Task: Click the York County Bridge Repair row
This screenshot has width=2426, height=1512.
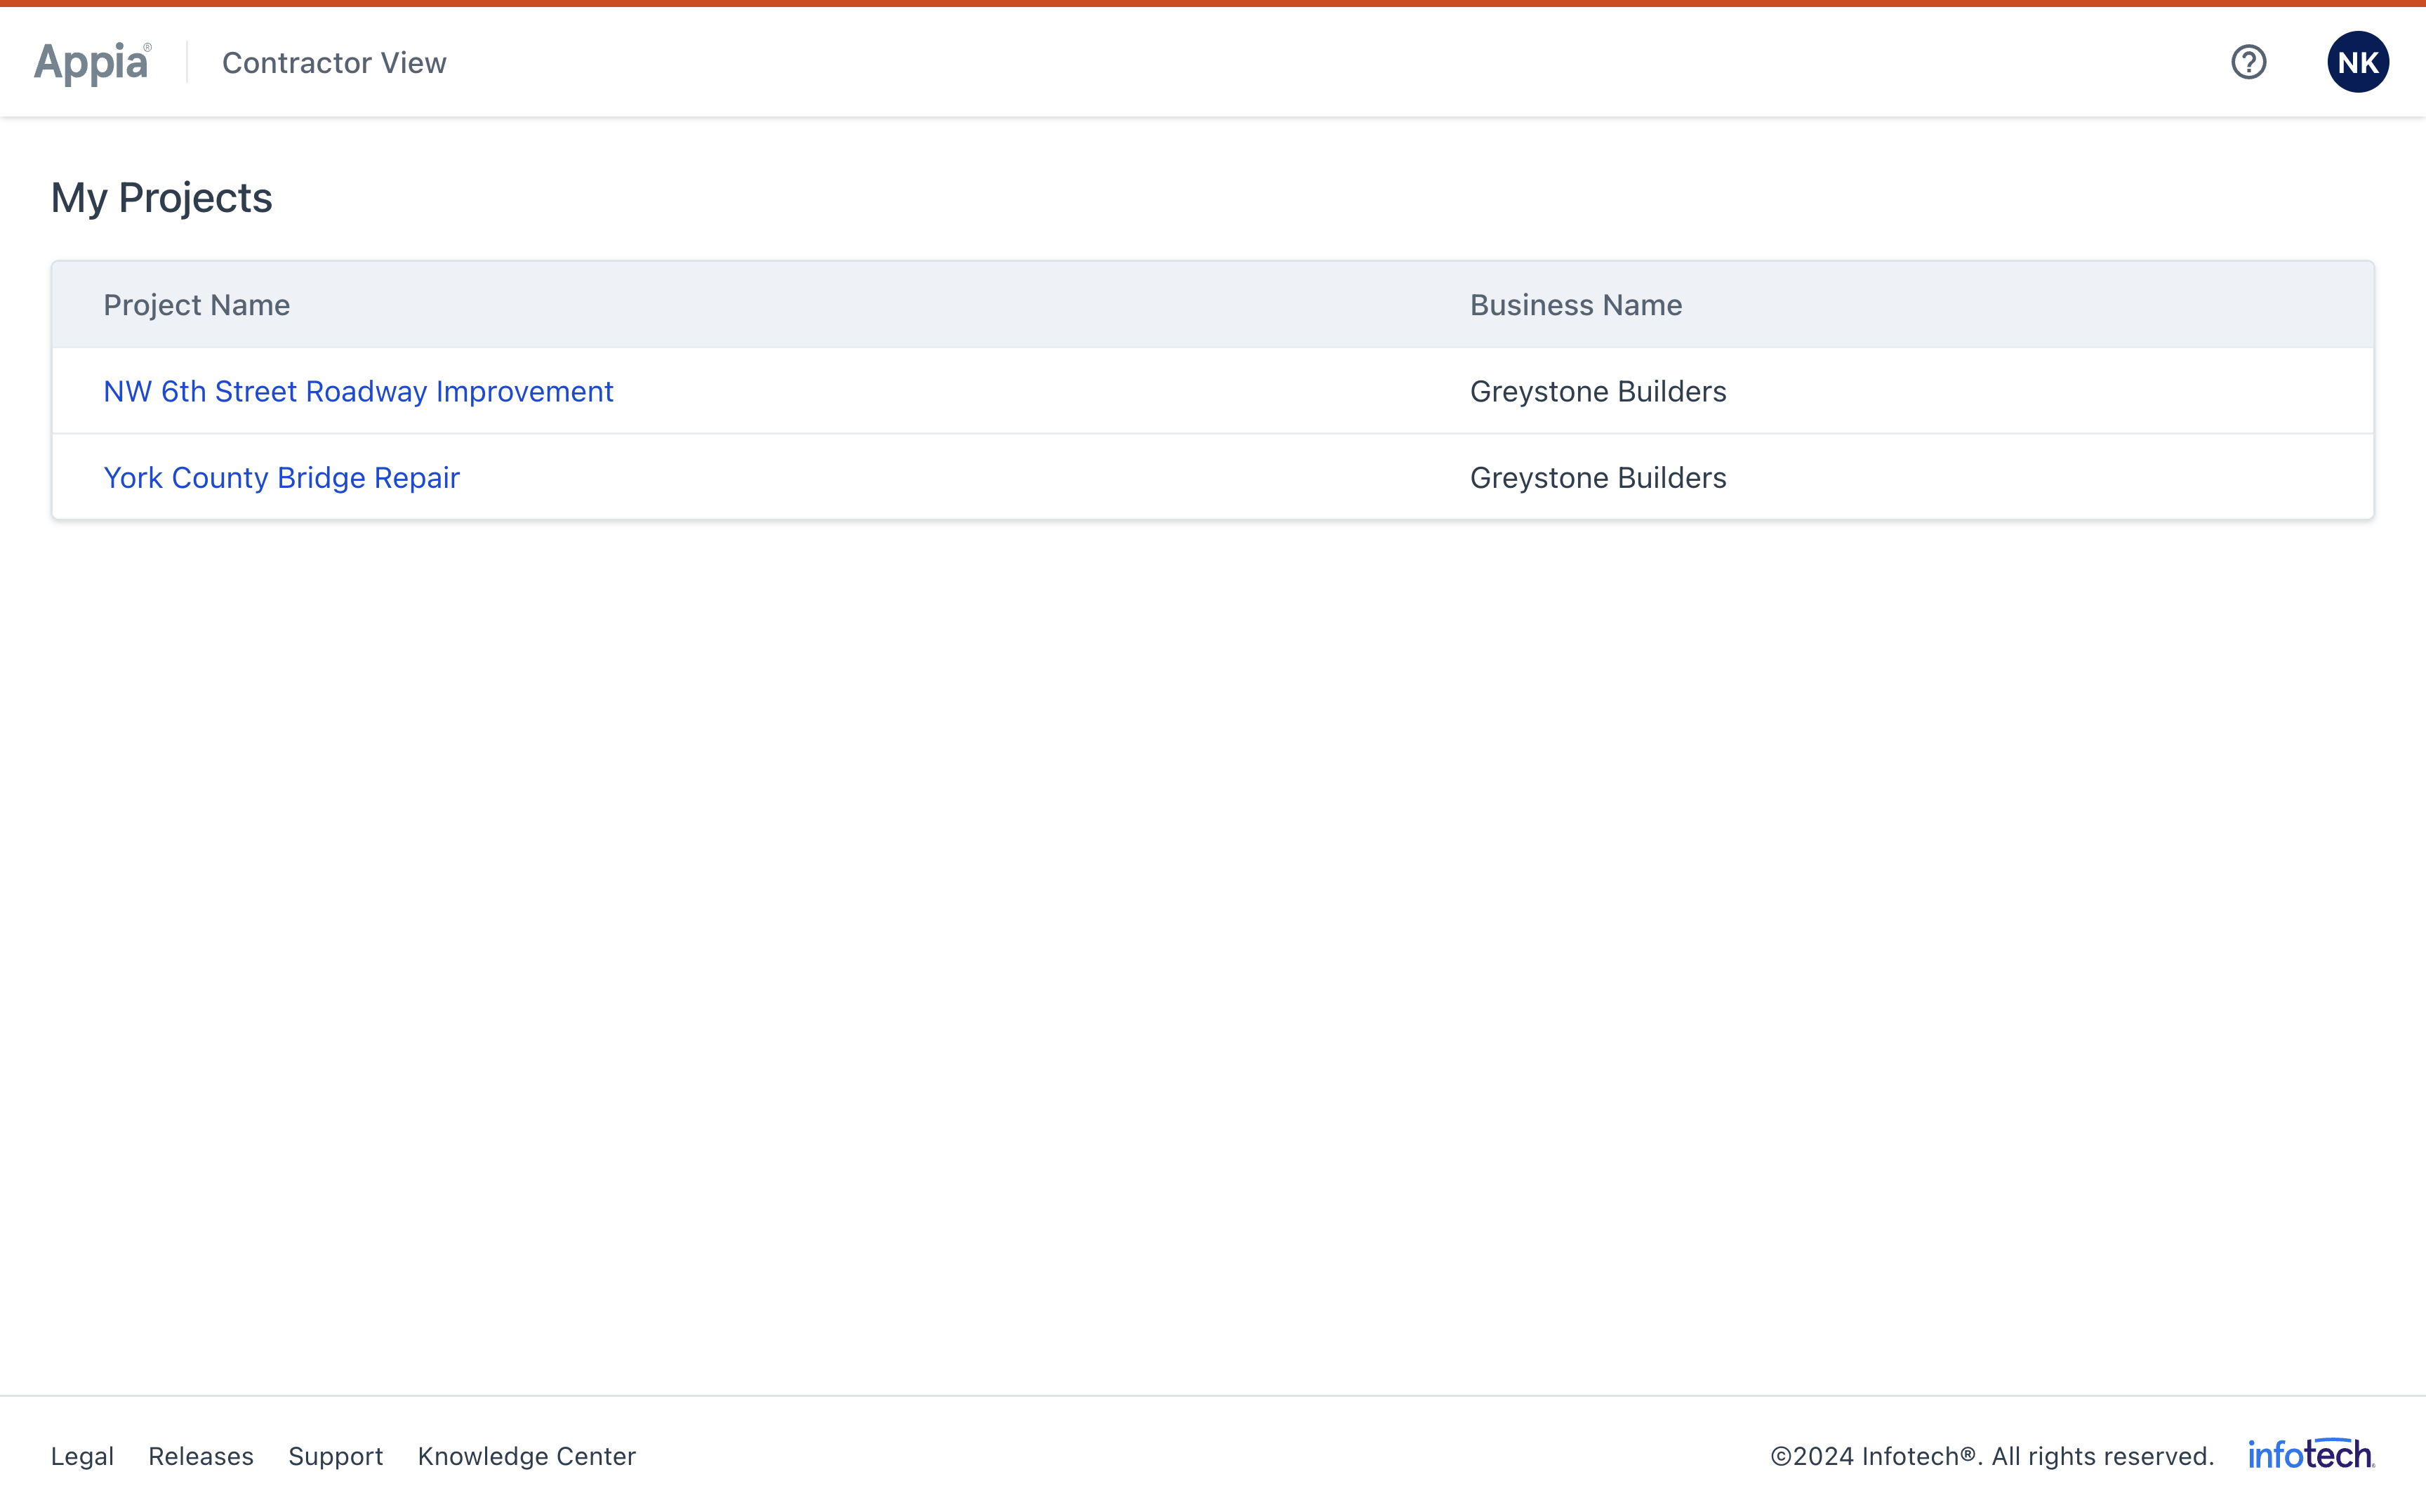Action: click(1212, 477)
